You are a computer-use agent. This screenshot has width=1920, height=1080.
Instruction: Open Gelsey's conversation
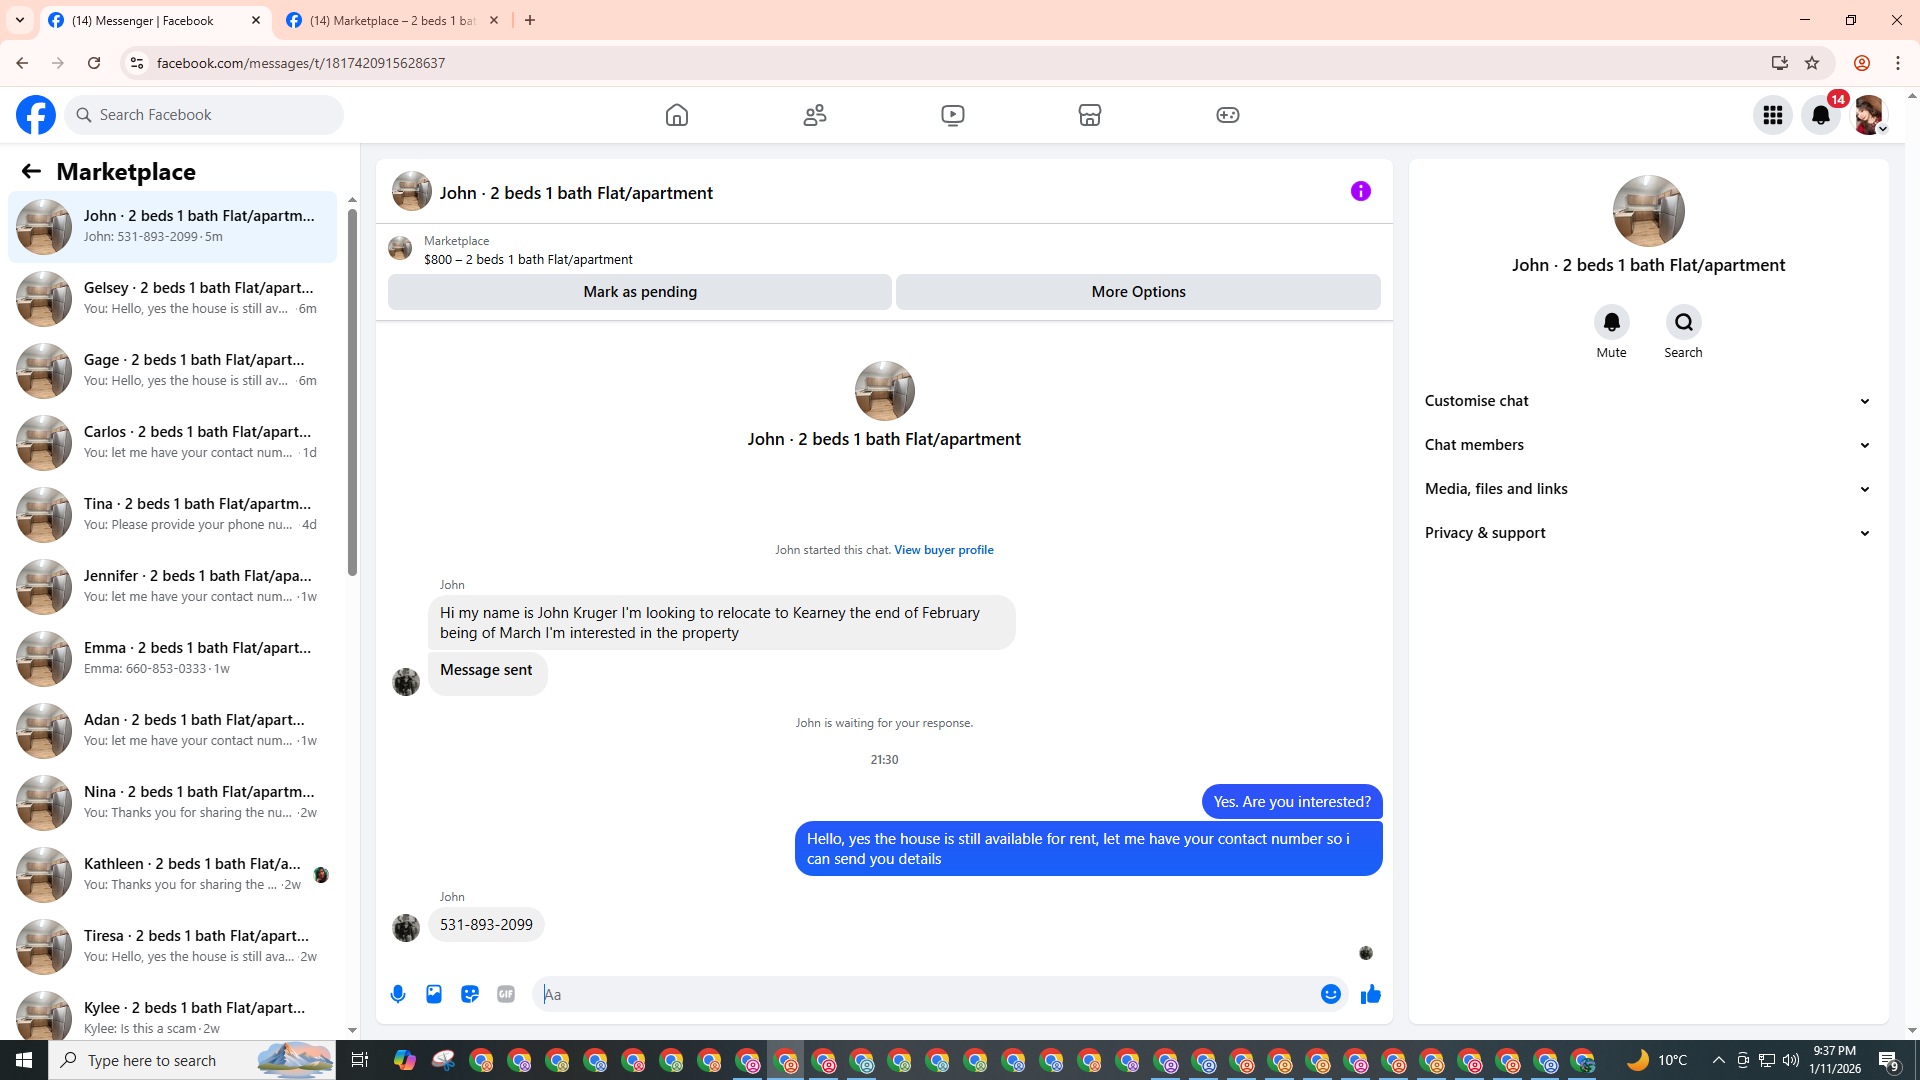click(173, 299)
